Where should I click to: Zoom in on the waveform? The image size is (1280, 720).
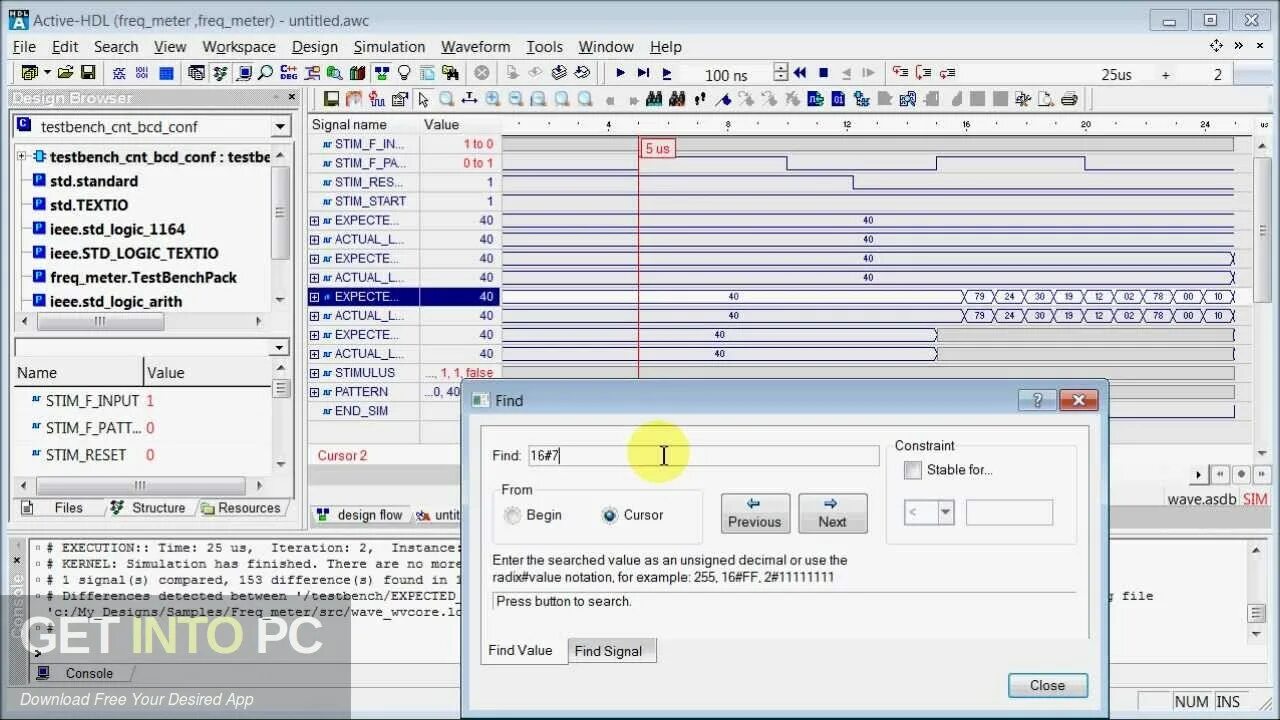pos(493,99)
